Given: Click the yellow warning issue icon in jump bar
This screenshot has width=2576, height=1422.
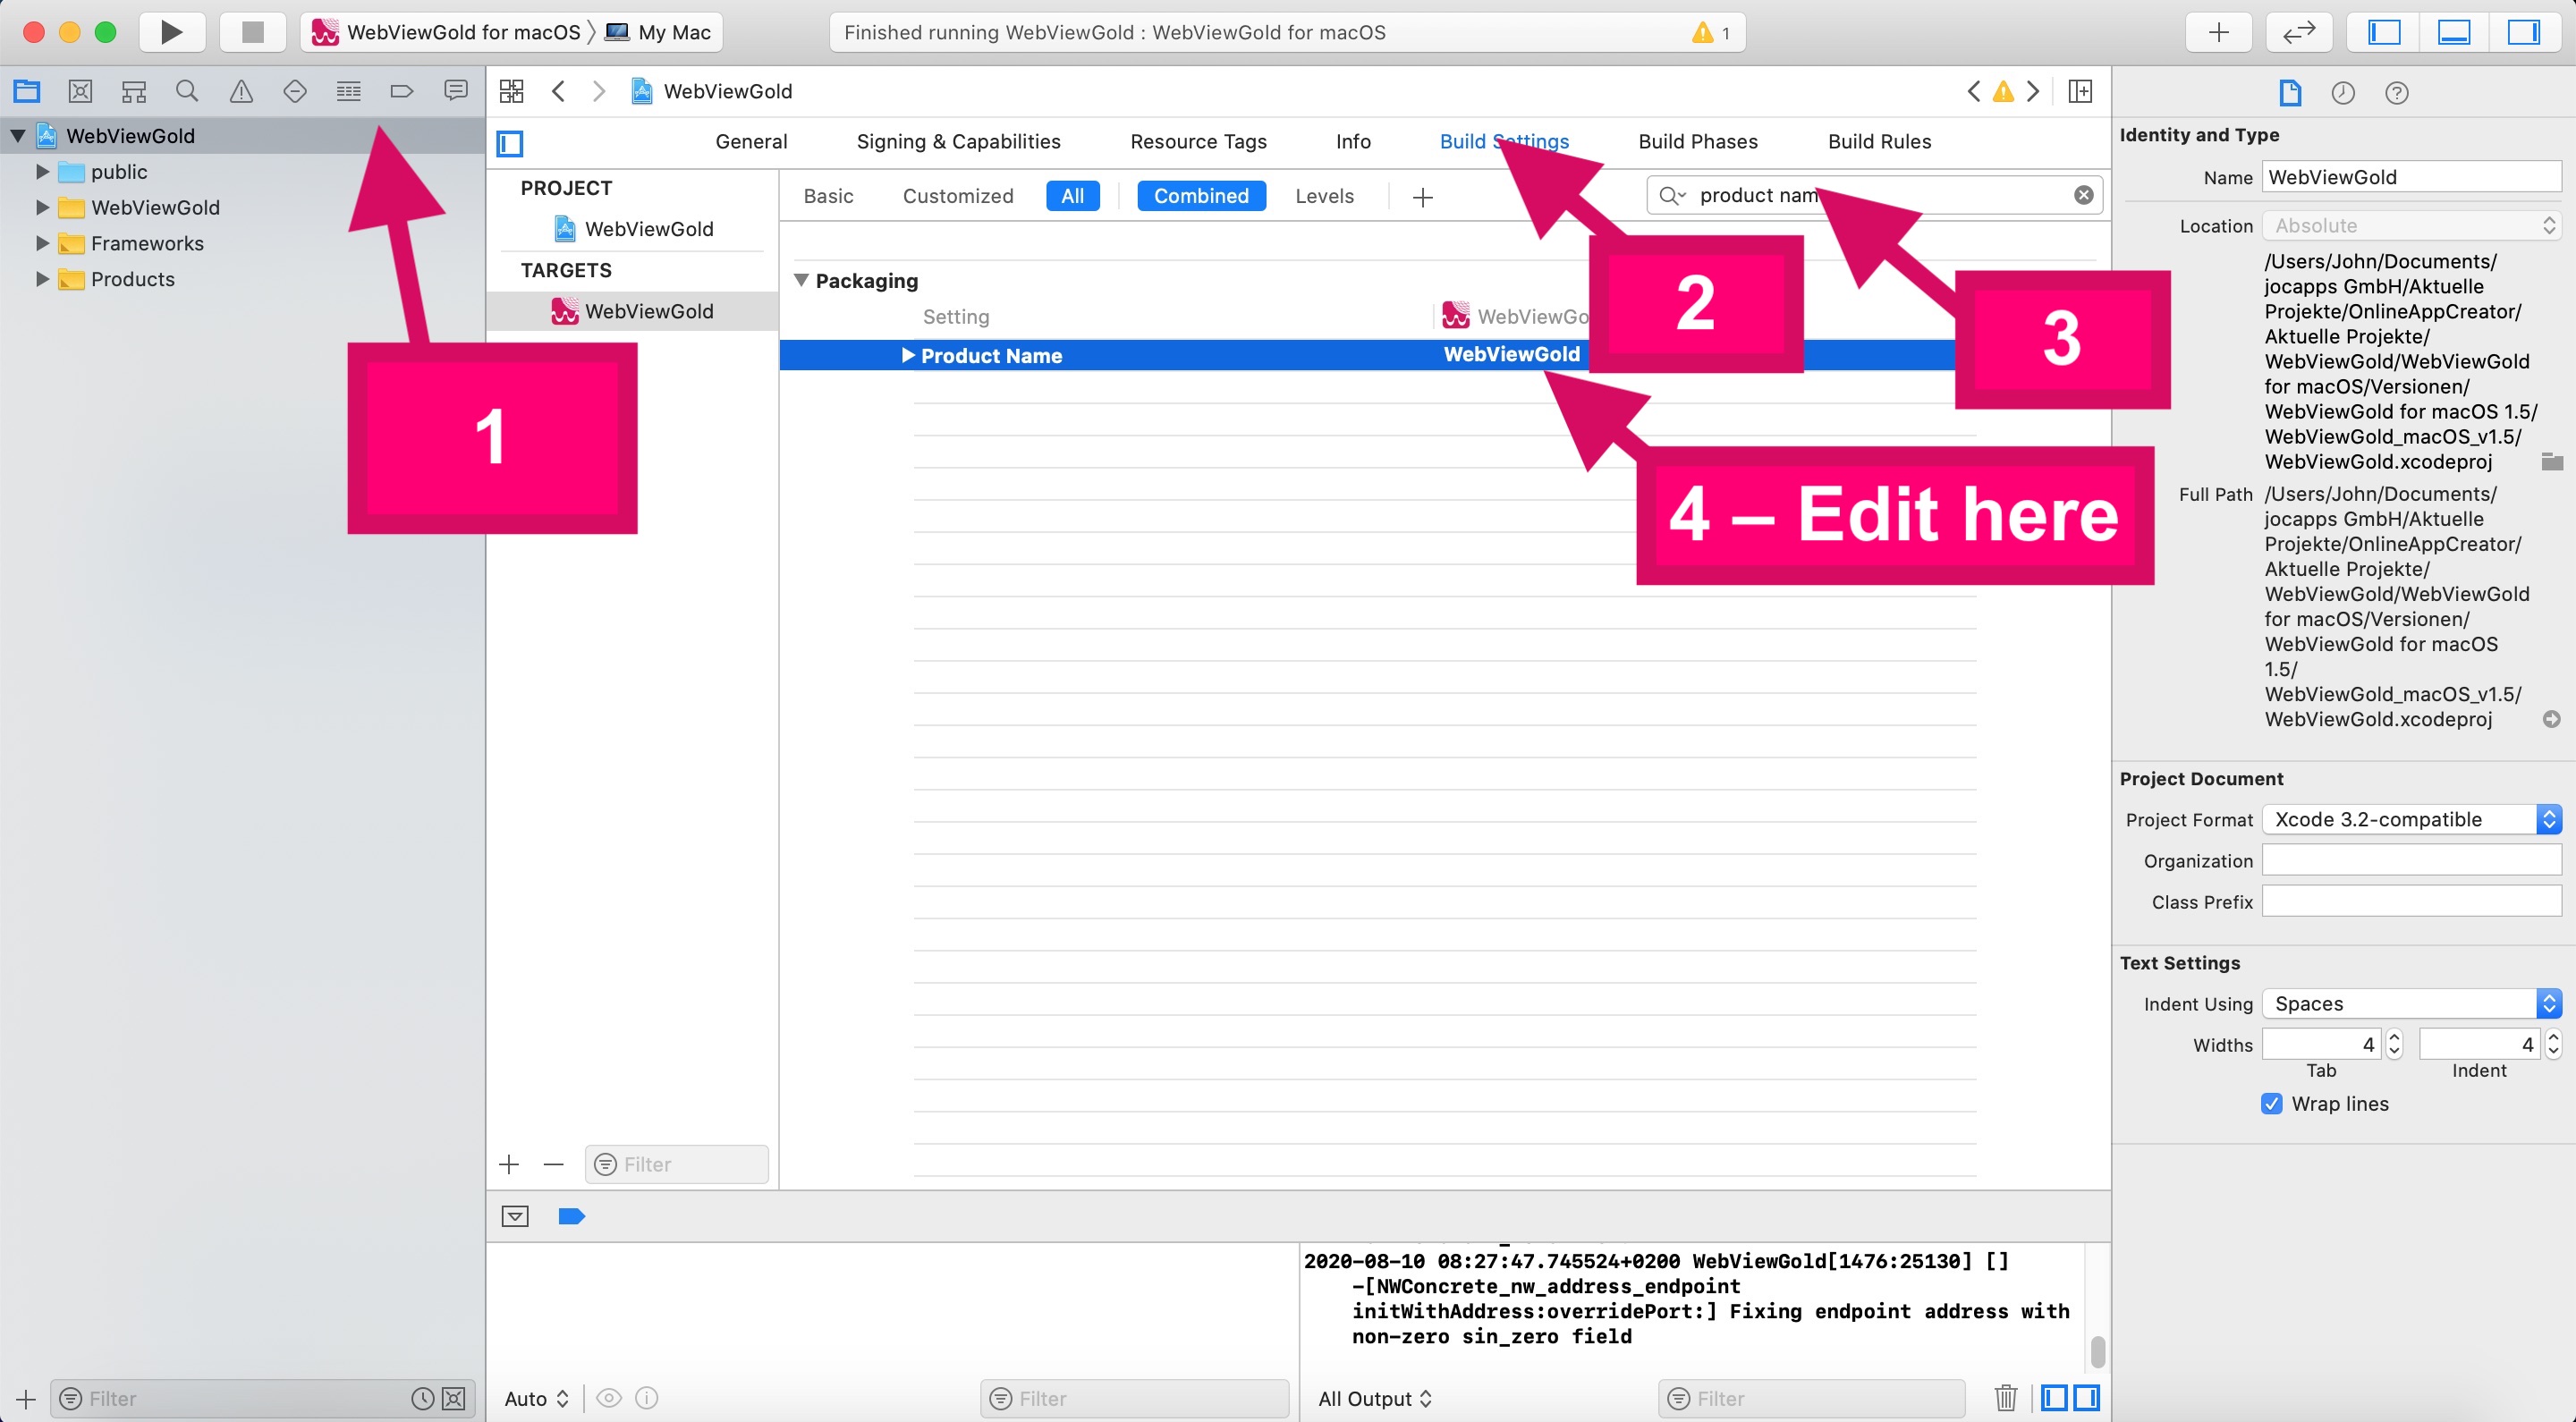Looking at the screenshot, I should point(2003,92).
